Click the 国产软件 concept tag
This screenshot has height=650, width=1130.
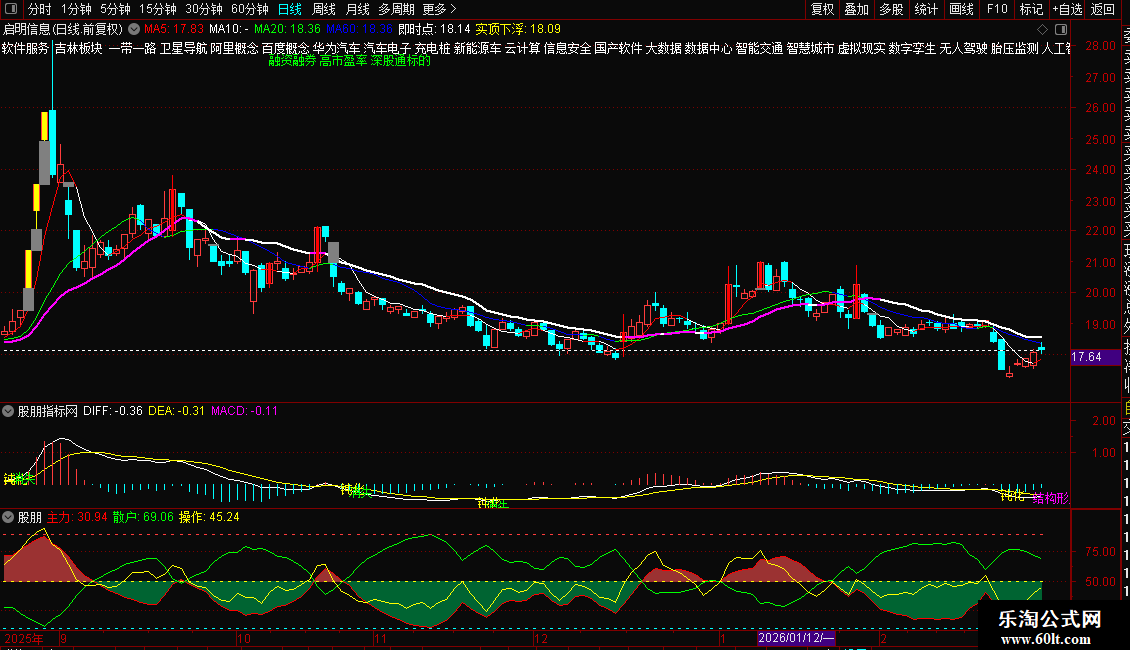point(618,48)
